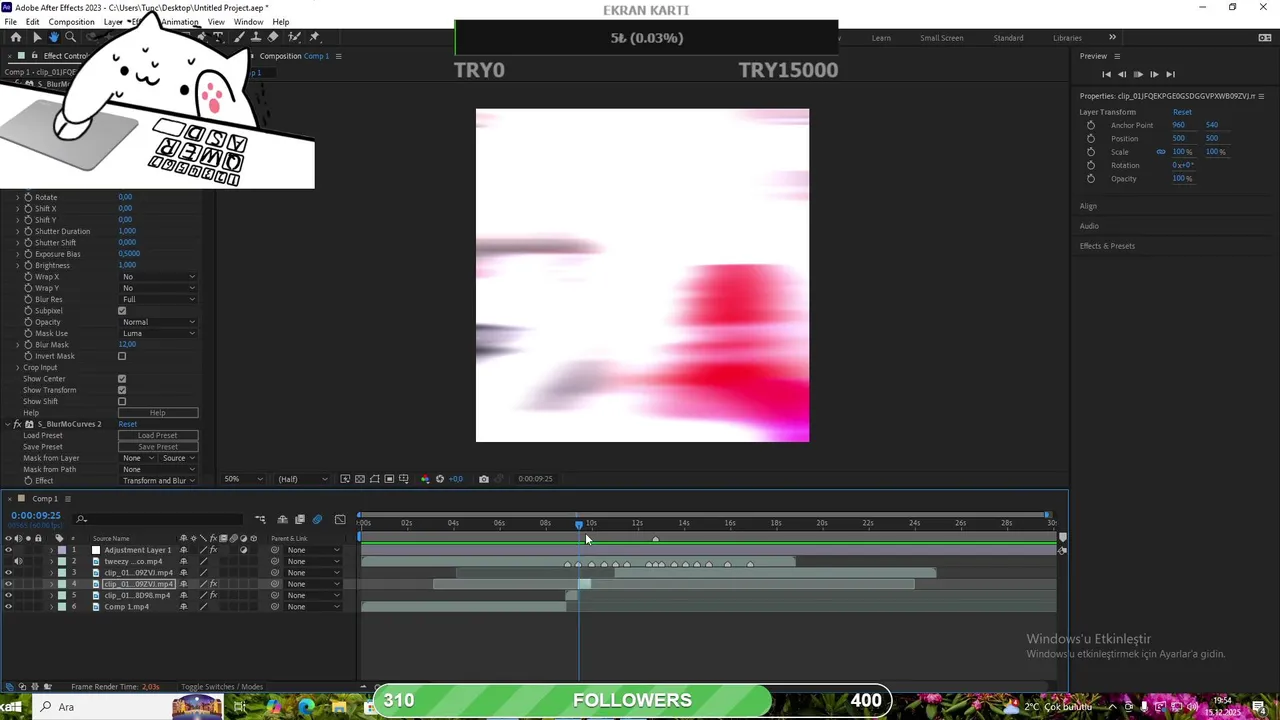Viewport: 1280px width, 720px height.
Task: Open the Window menu
Action: tap(248, 22)
